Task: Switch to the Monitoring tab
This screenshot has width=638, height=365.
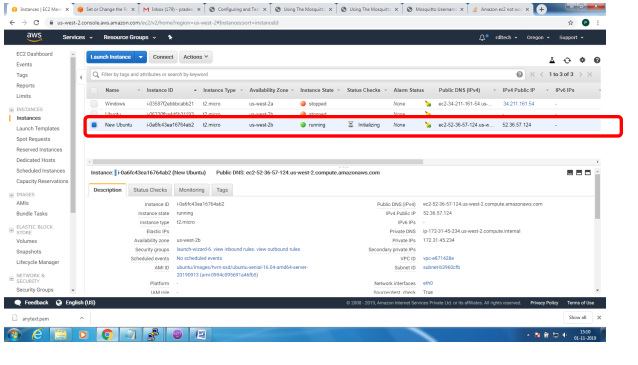Action: (x=192, y=190)
